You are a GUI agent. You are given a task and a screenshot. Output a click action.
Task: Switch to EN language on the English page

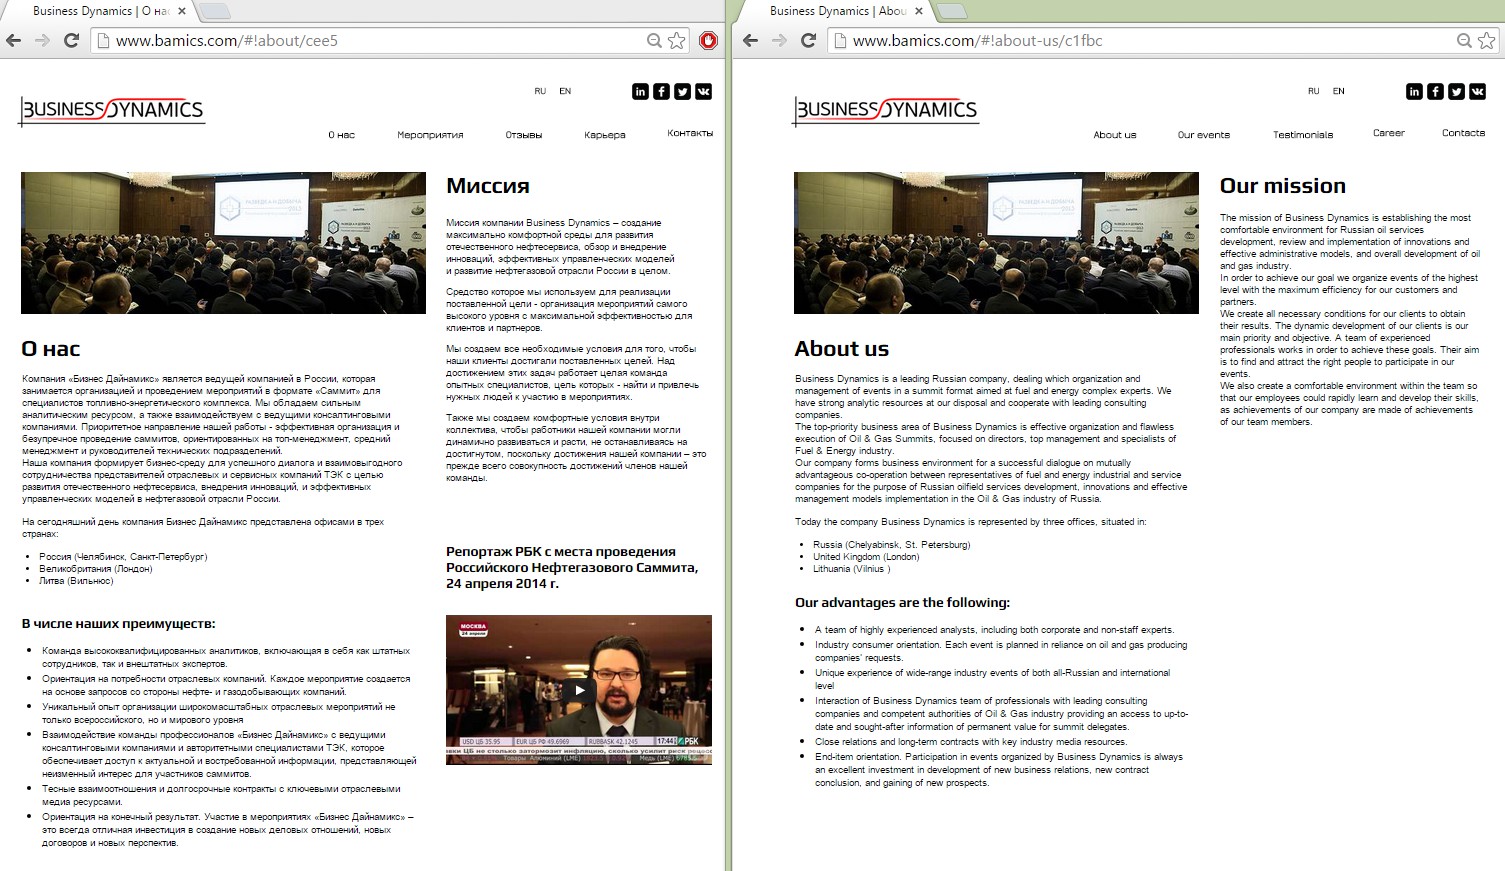[x=1339, y=91]
